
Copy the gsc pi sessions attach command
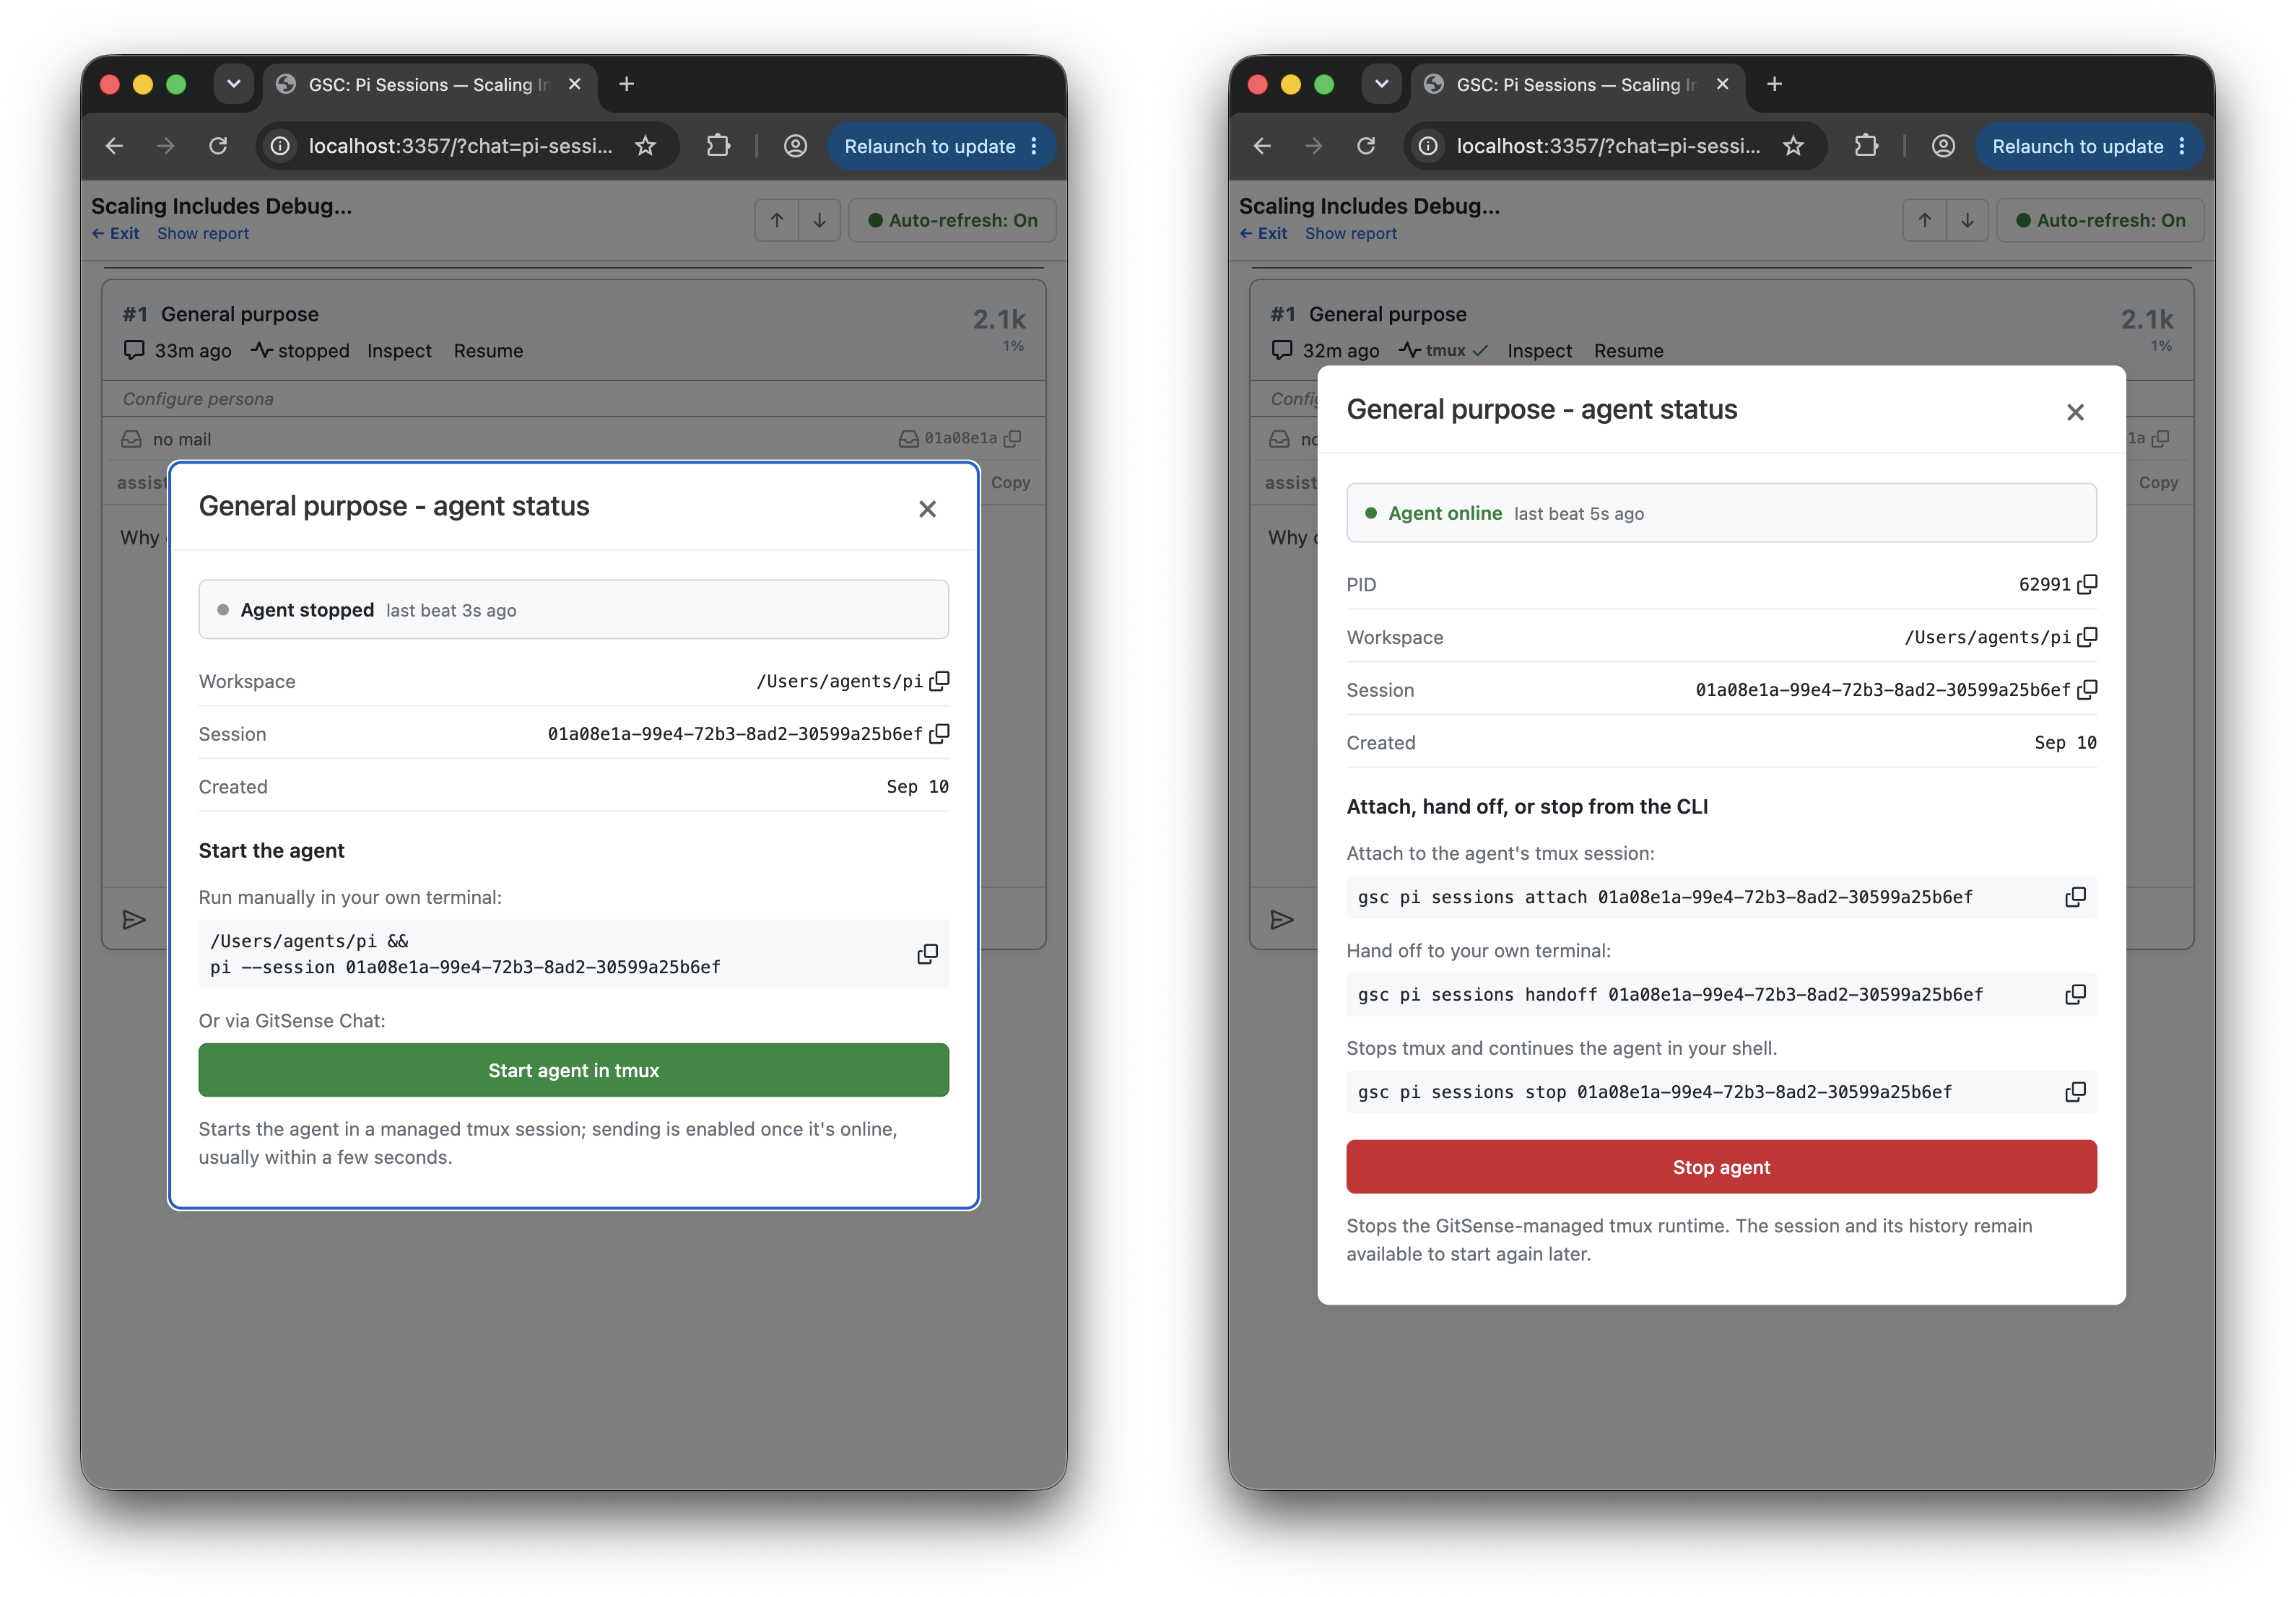(x=2075, y=897)
